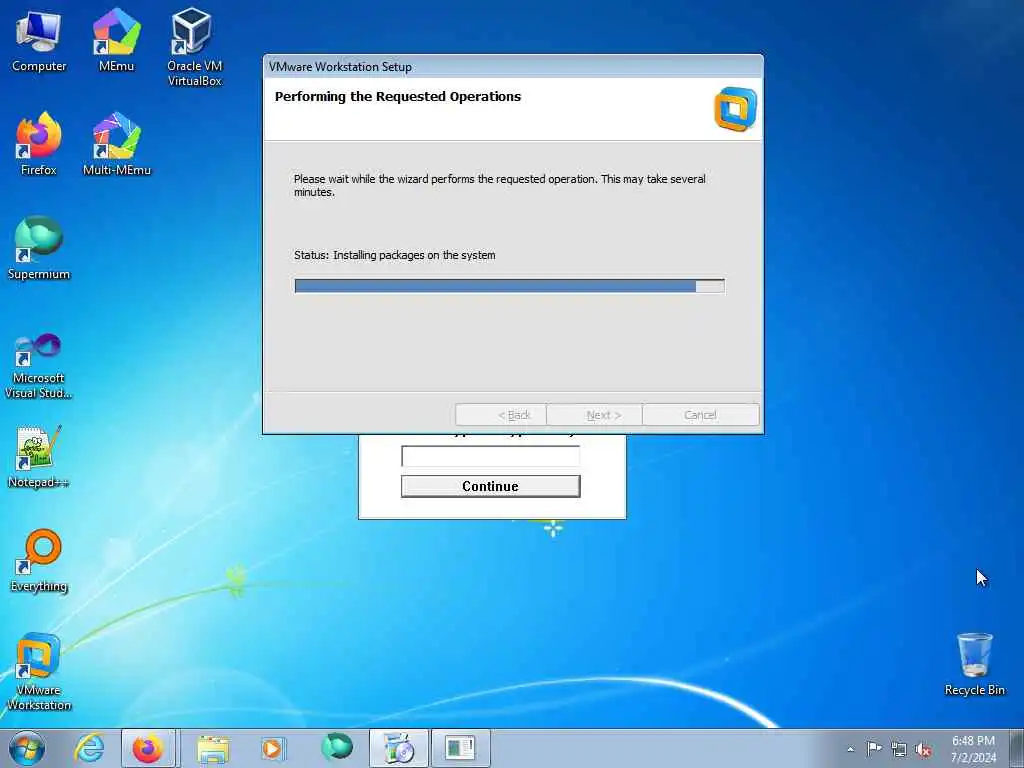Click the installation progress bar
1024x768 pixels.
pos(509,286)
